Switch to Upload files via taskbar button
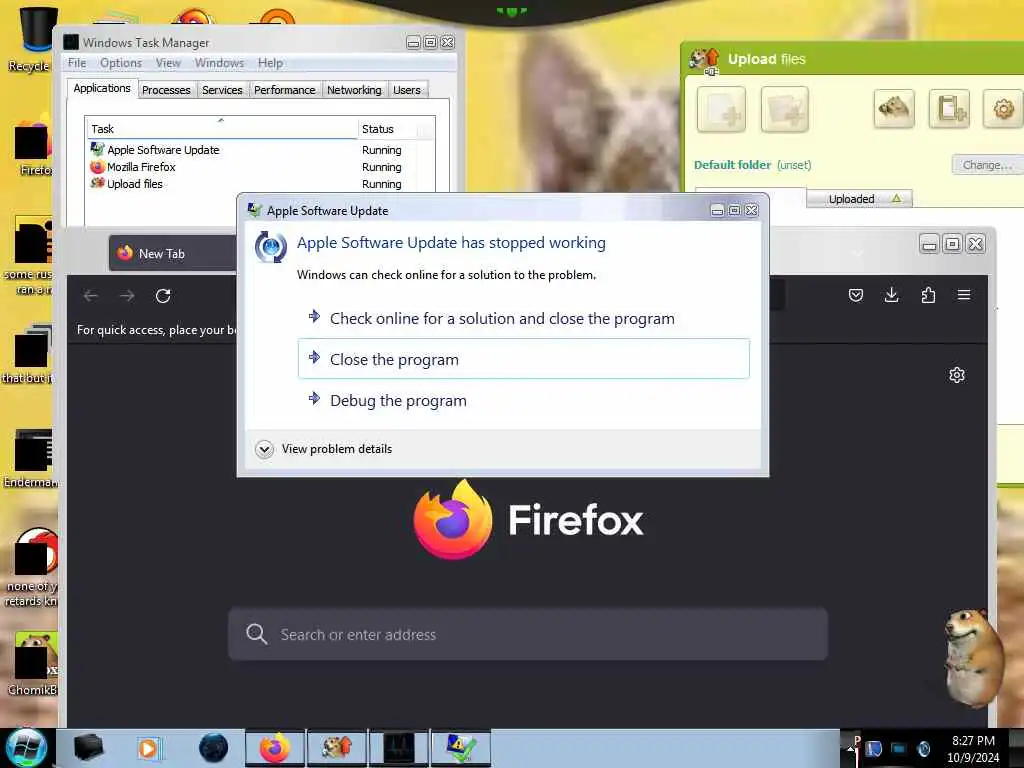The image size is (1024, 768). [337, 748]
